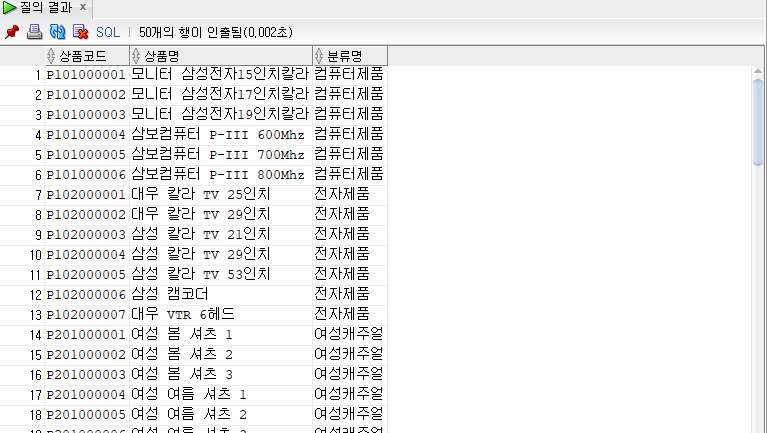The height and width of the screenshot is (433, 767).
Task: Select cell P102000001
Action: pos(87,195)
